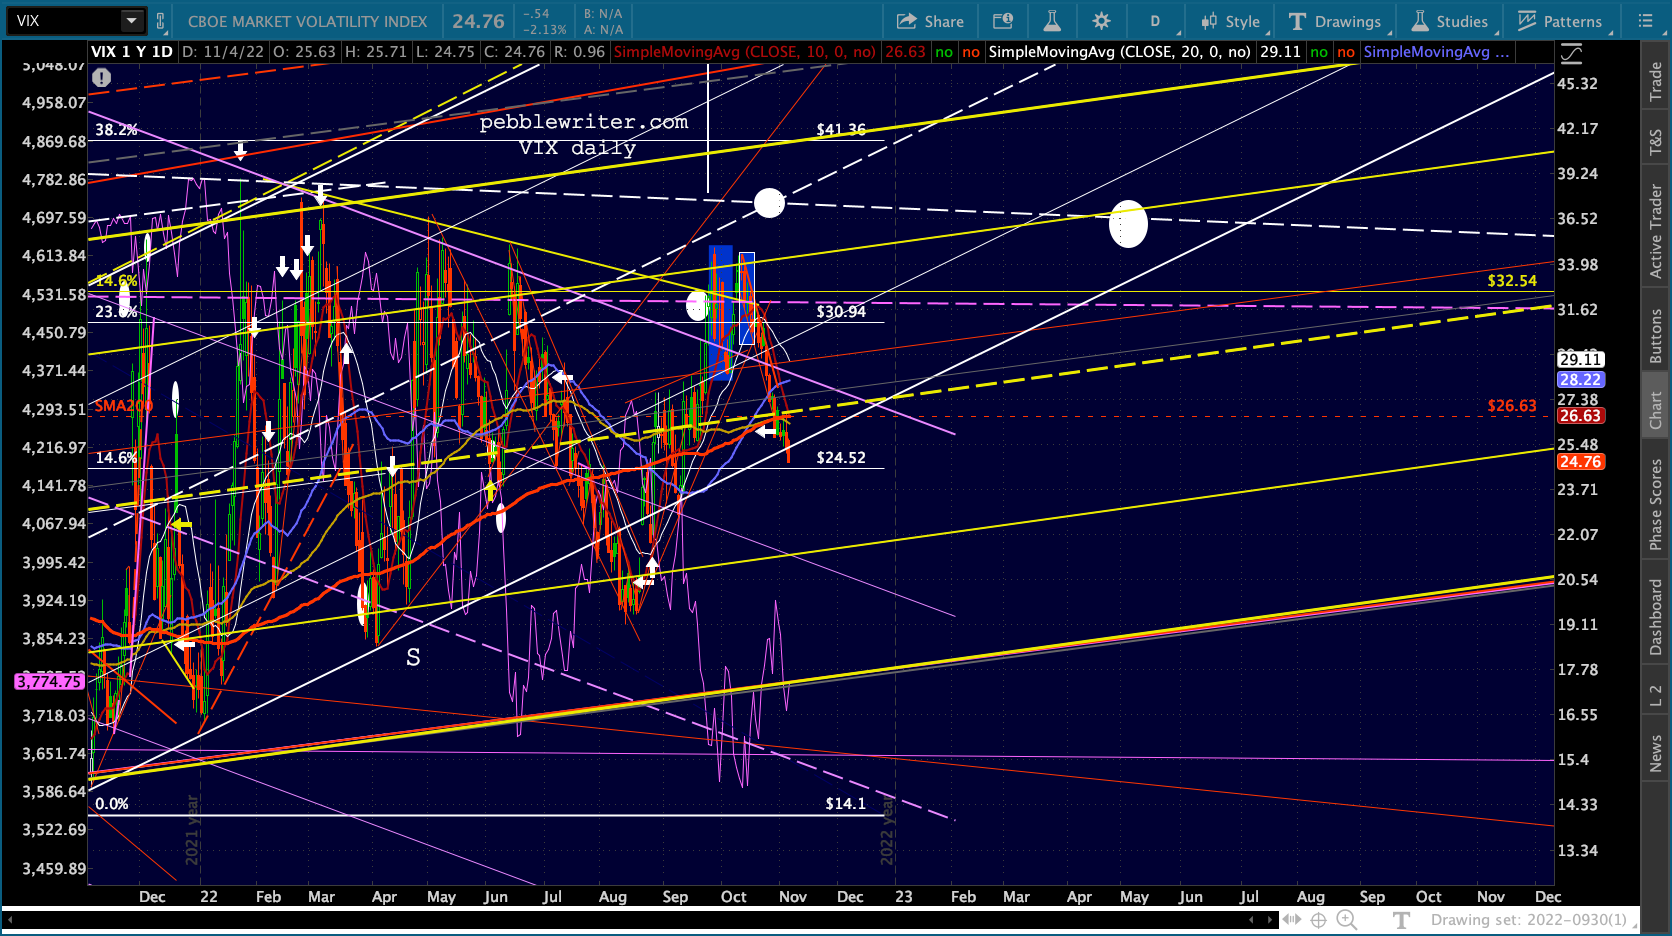This screenshot has width=1672, height=936.
Task: Toggle the price axis scale icon
Action: click(x=1572, y=53)
